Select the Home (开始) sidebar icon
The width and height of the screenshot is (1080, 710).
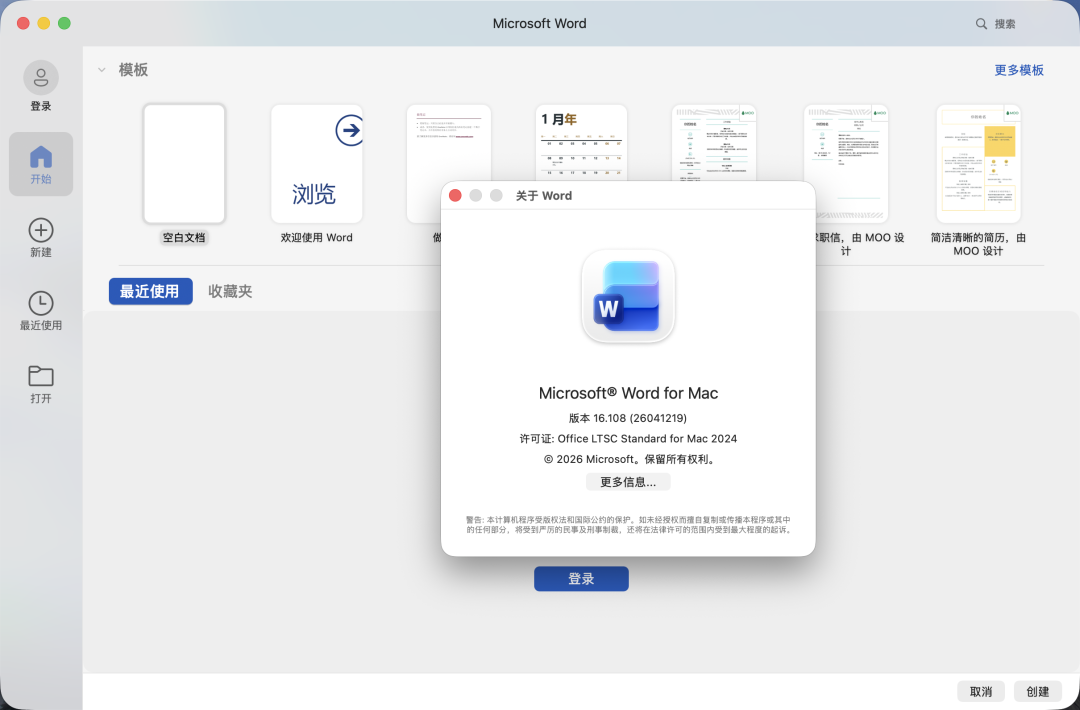(41, 157)
